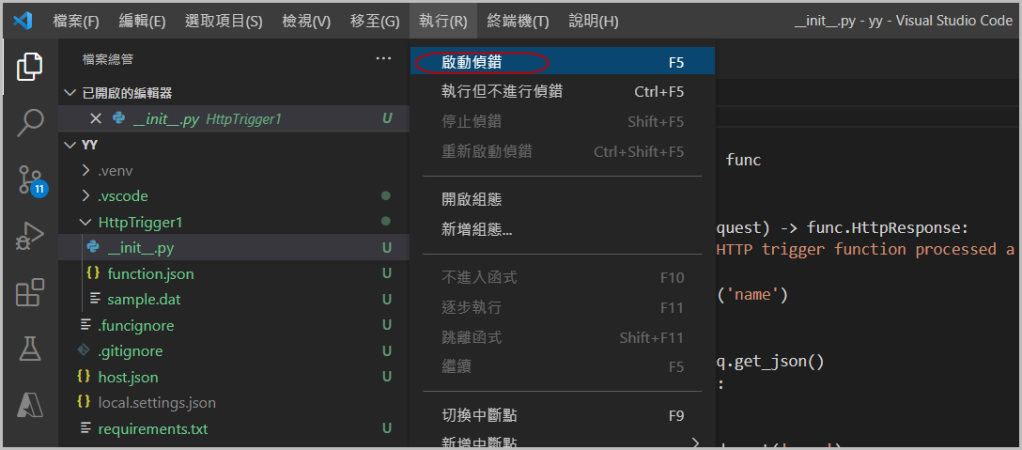This screenshot has height=450, width=1022.
Task: Open the Testing flask icon
Action: coord(30,348)
